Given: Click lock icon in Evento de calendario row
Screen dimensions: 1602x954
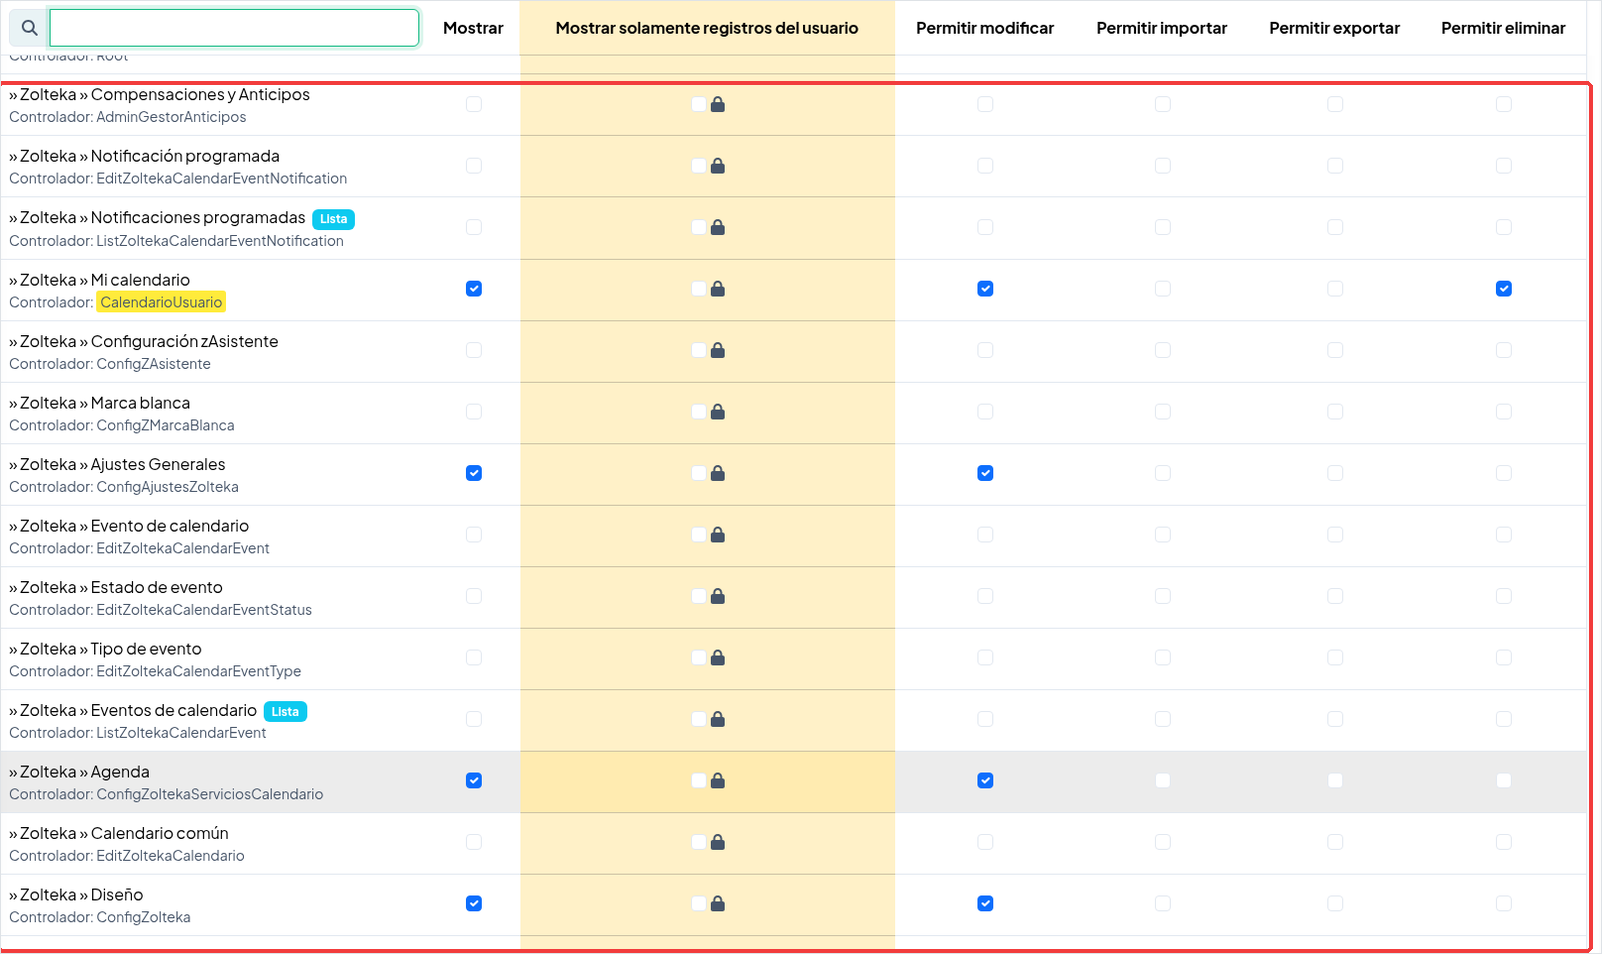Looking at the screenshot, I should 718,535.
